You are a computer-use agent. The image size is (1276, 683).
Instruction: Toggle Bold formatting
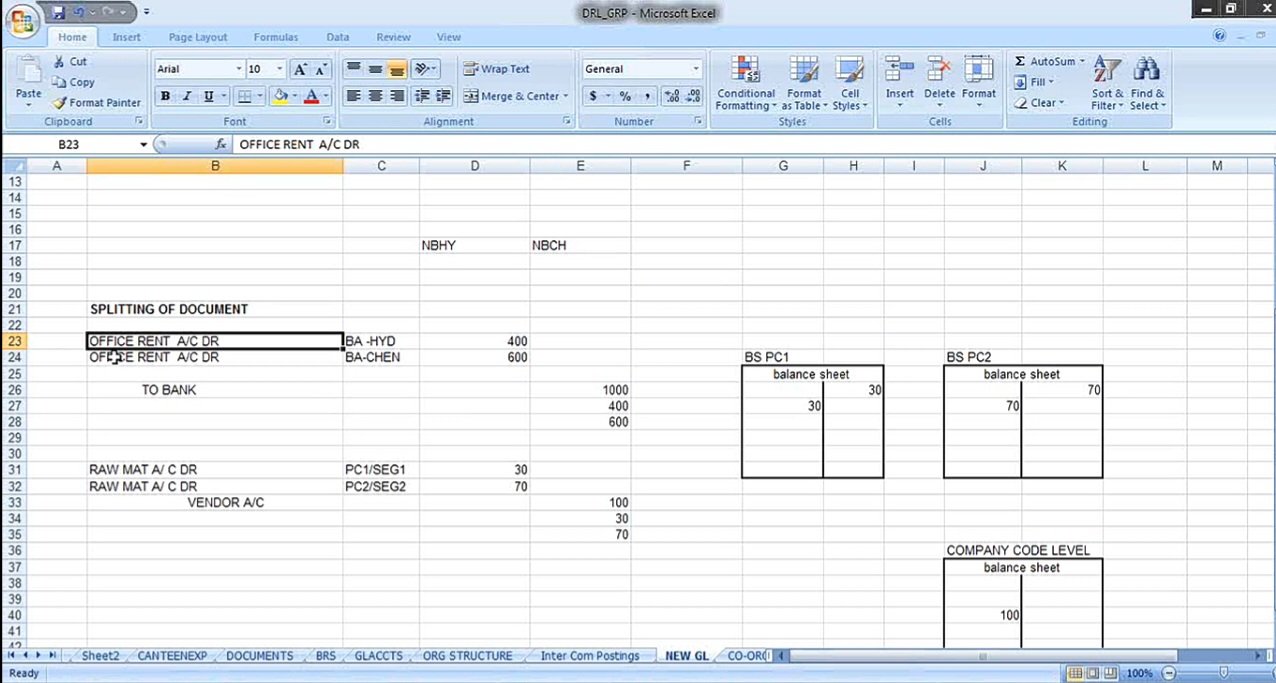pos(164,96)
